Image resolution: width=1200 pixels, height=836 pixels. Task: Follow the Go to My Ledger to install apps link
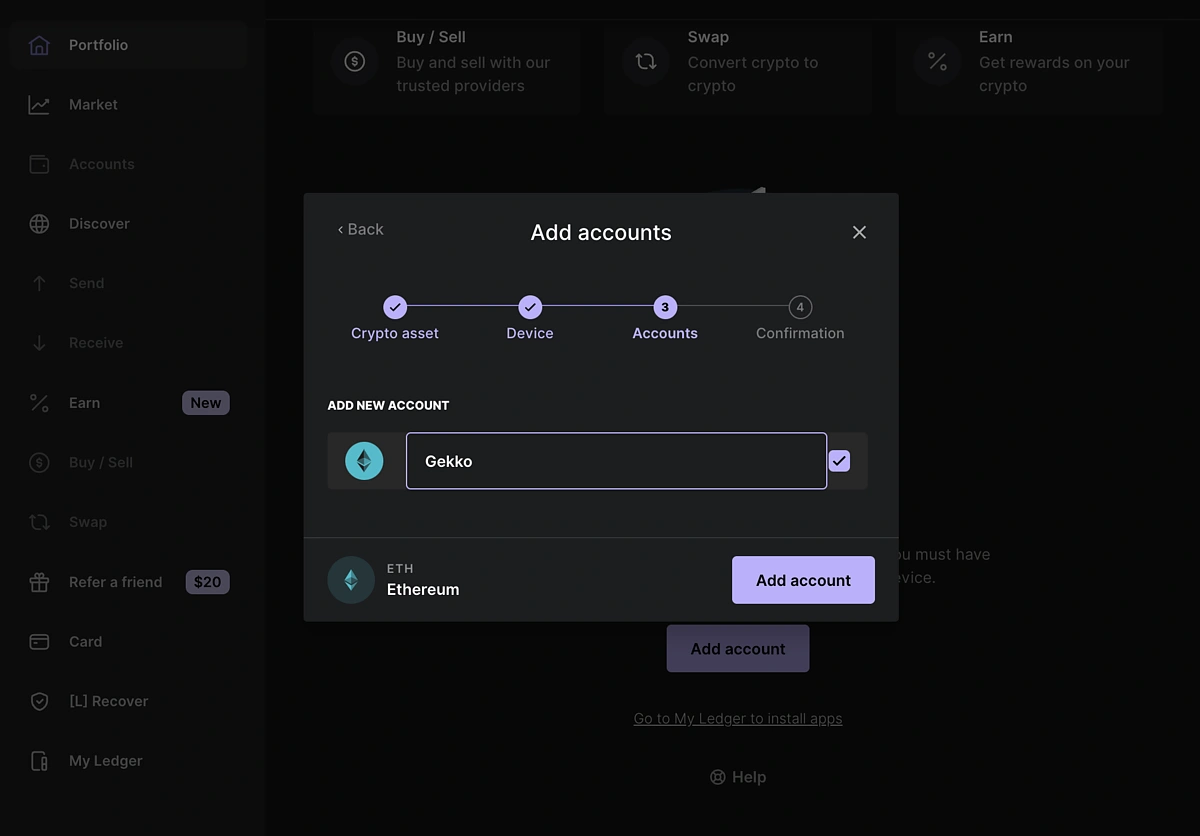click(738, 718)
